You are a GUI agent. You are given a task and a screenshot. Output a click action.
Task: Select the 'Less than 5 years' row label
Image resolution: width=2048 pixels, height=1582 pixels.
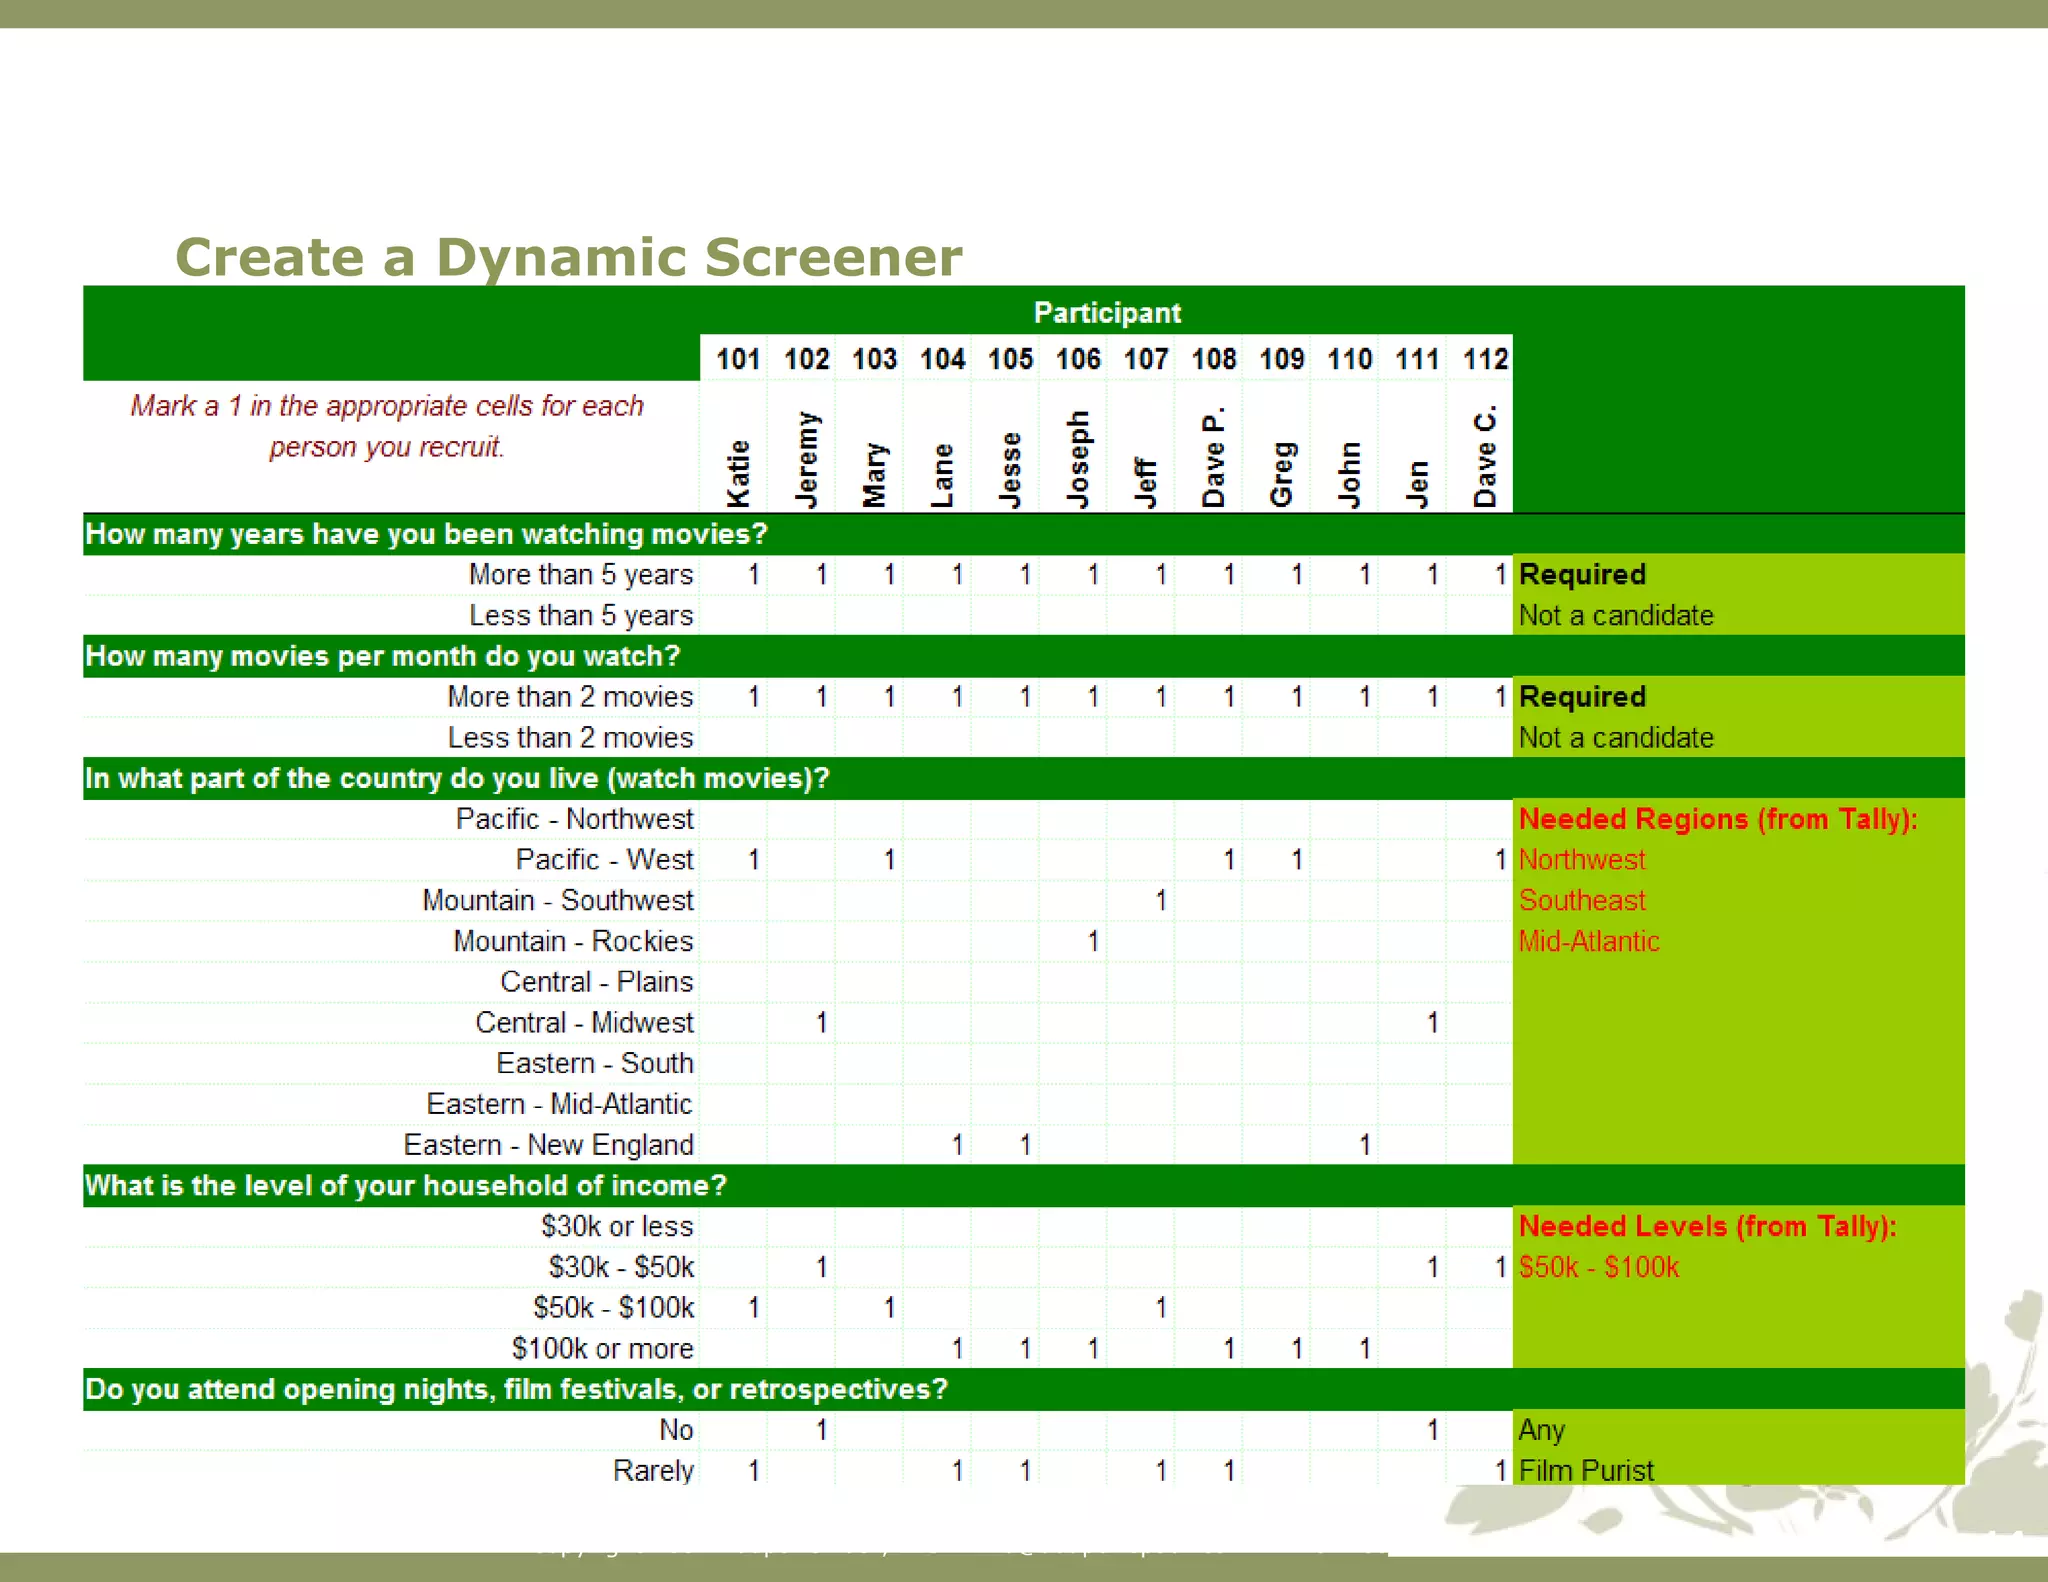(x=581, y=616)
